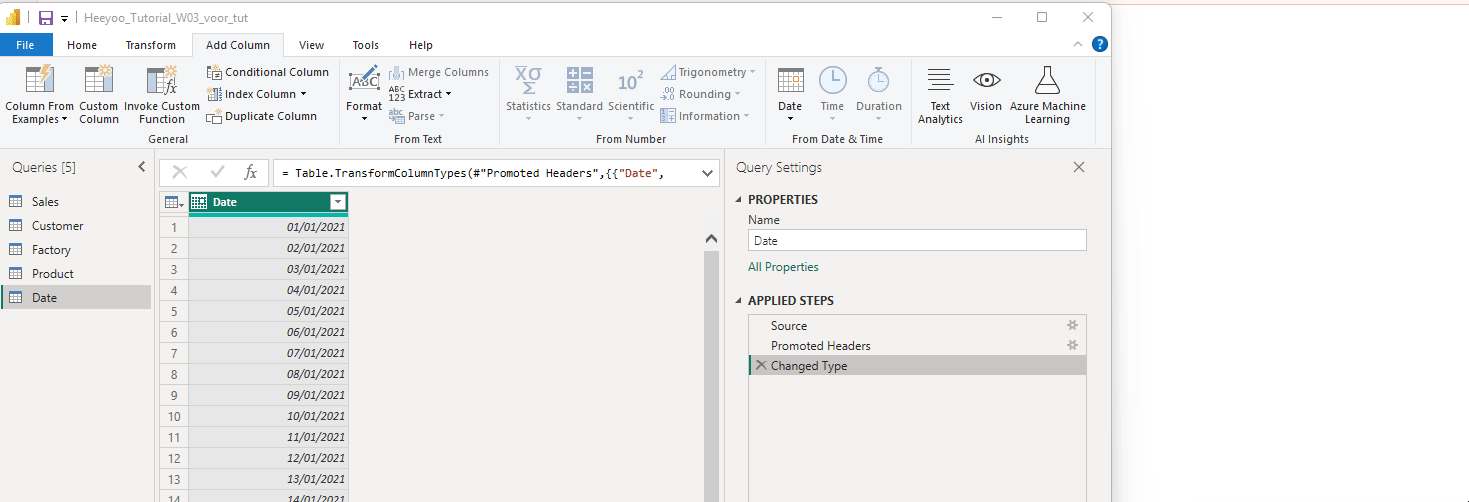Select the Source applied step
Screen dimensions: 1469x502
click(x=917, y=325)
